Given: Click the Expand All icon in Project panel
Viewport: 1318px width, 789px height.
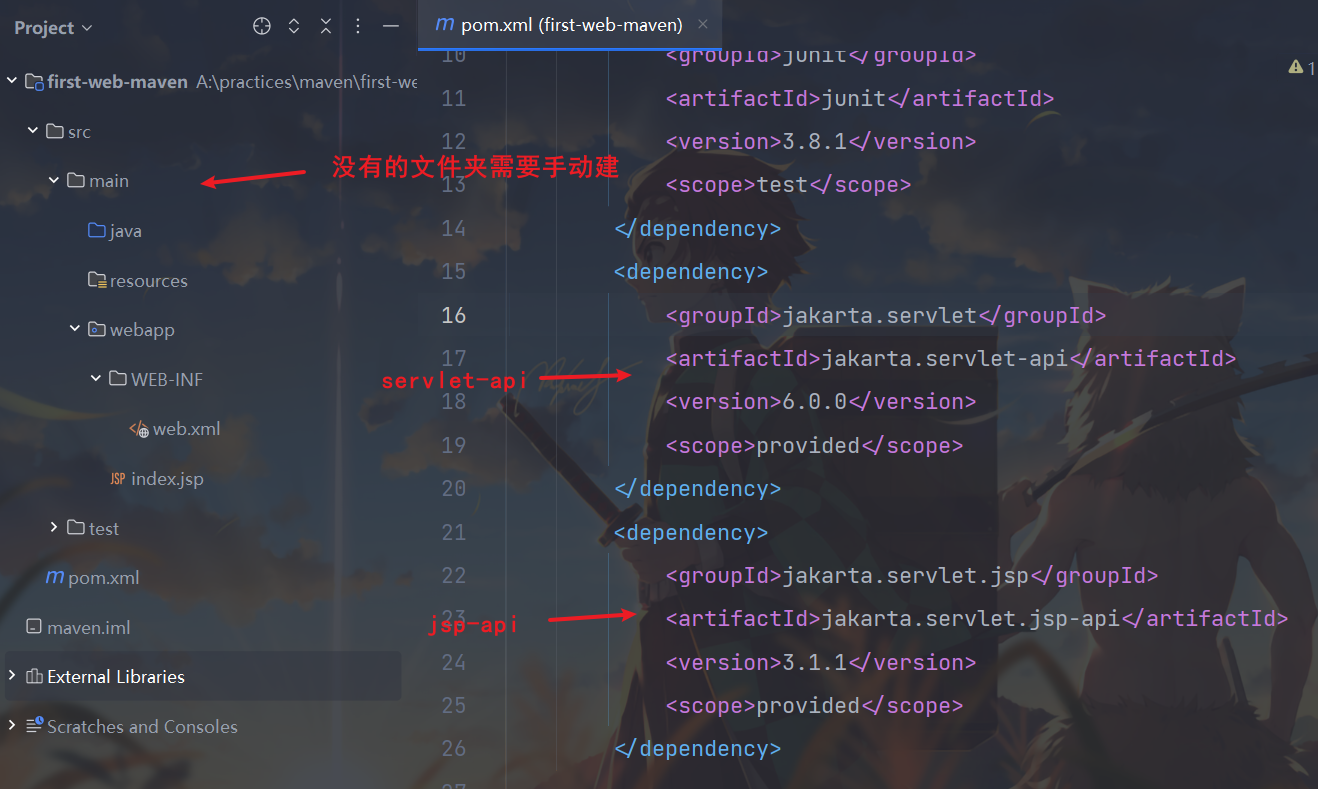Looking at the screenshot, I should click(294, 27).
